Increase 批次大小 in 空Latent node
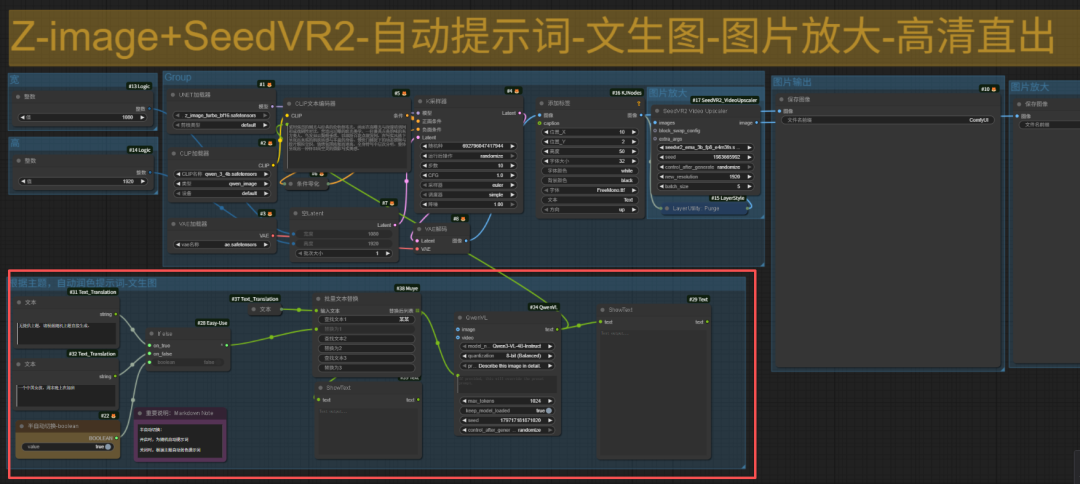Screen dimensions: 1080x484 (x=390, y=253)
